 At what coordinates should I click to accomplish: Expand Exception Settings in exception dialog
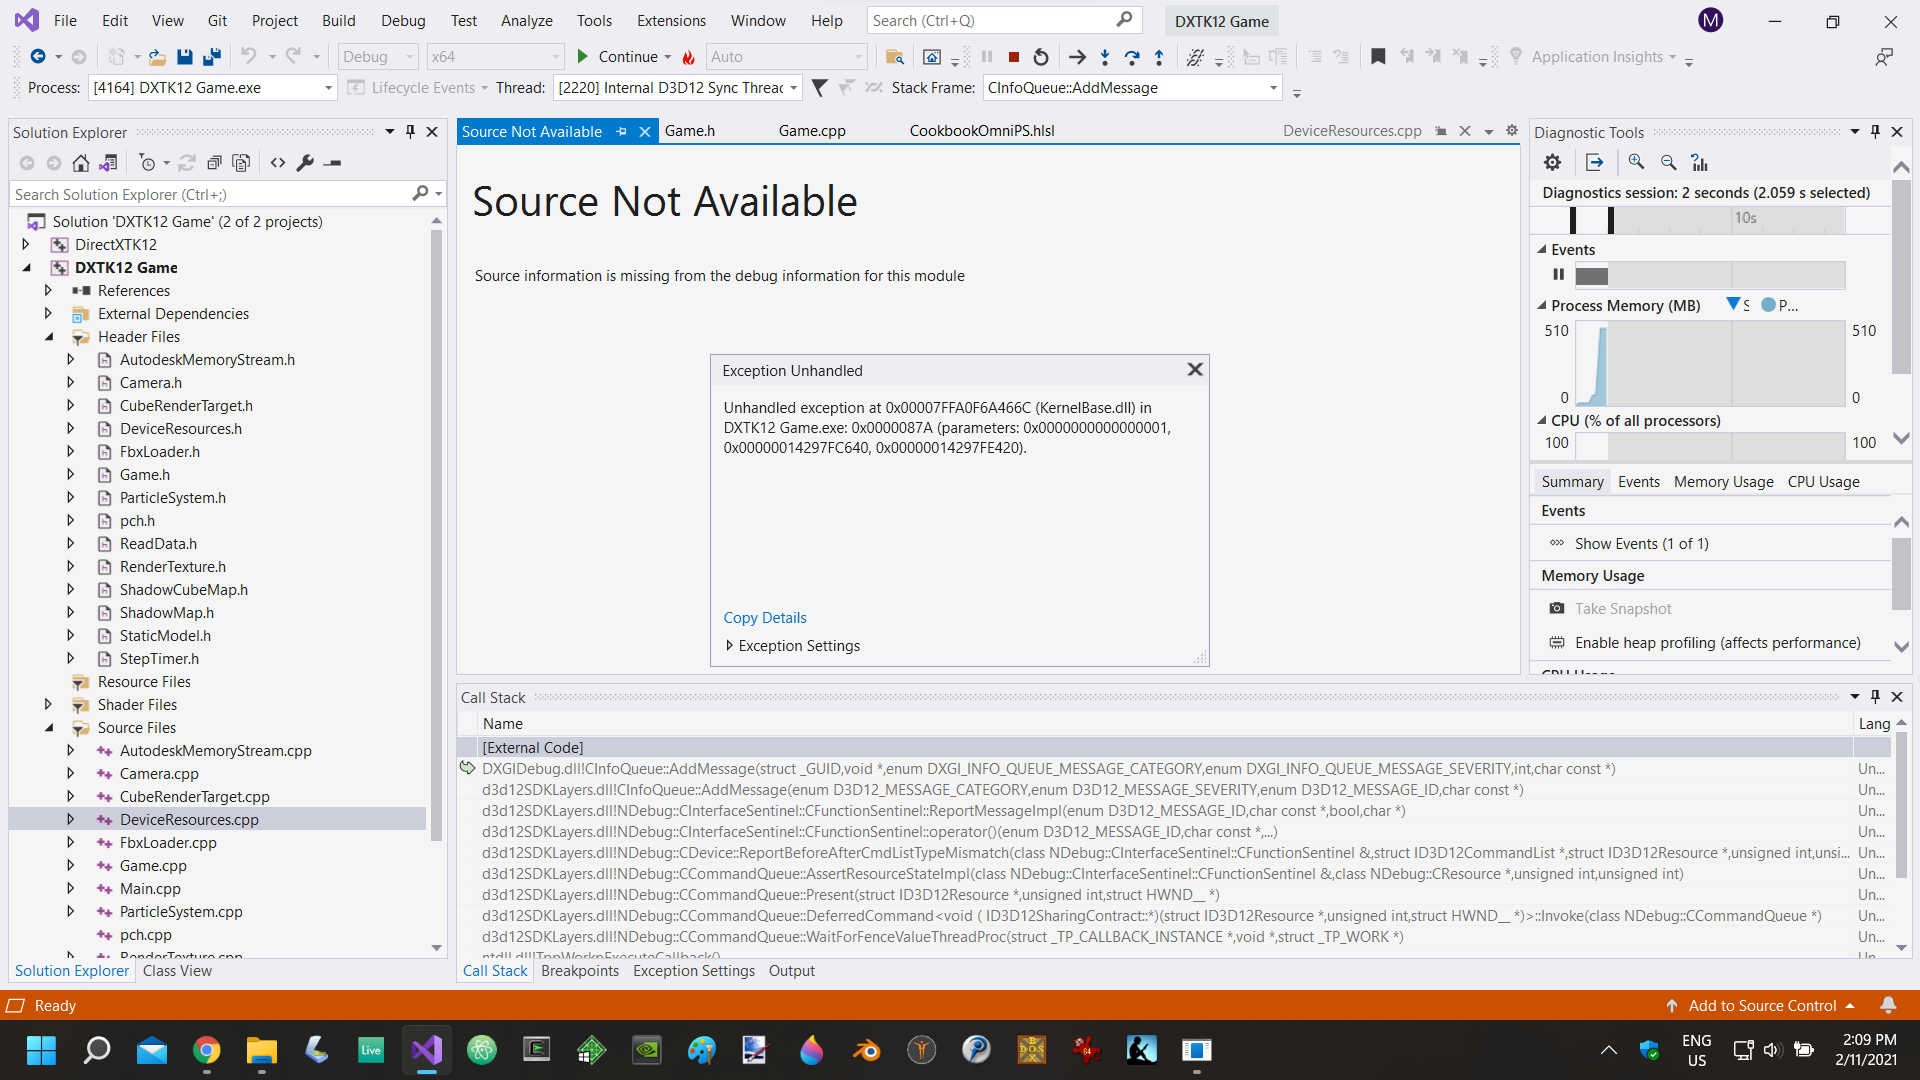point(729,646)
